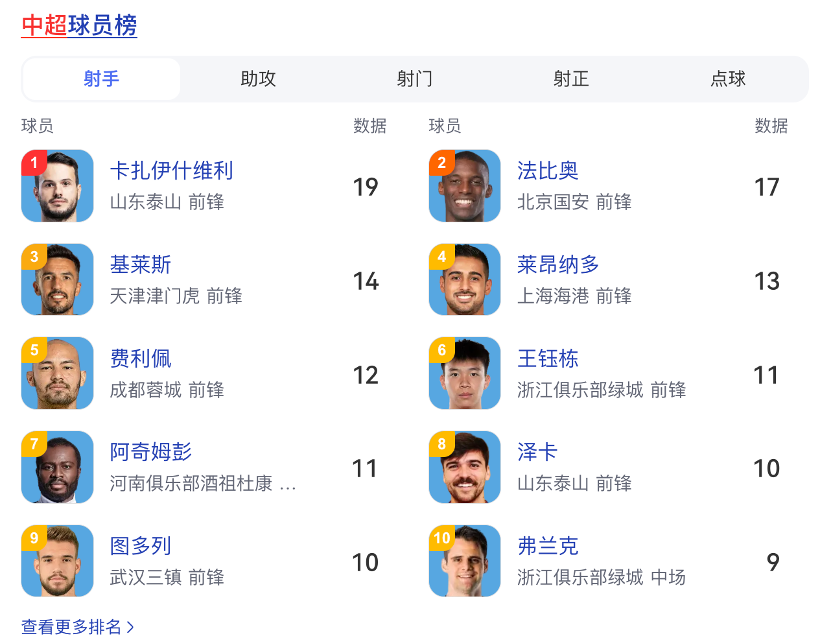Show the 点球 ranking tab
Screen dimensions: 832x638
[x=728, y=79]
